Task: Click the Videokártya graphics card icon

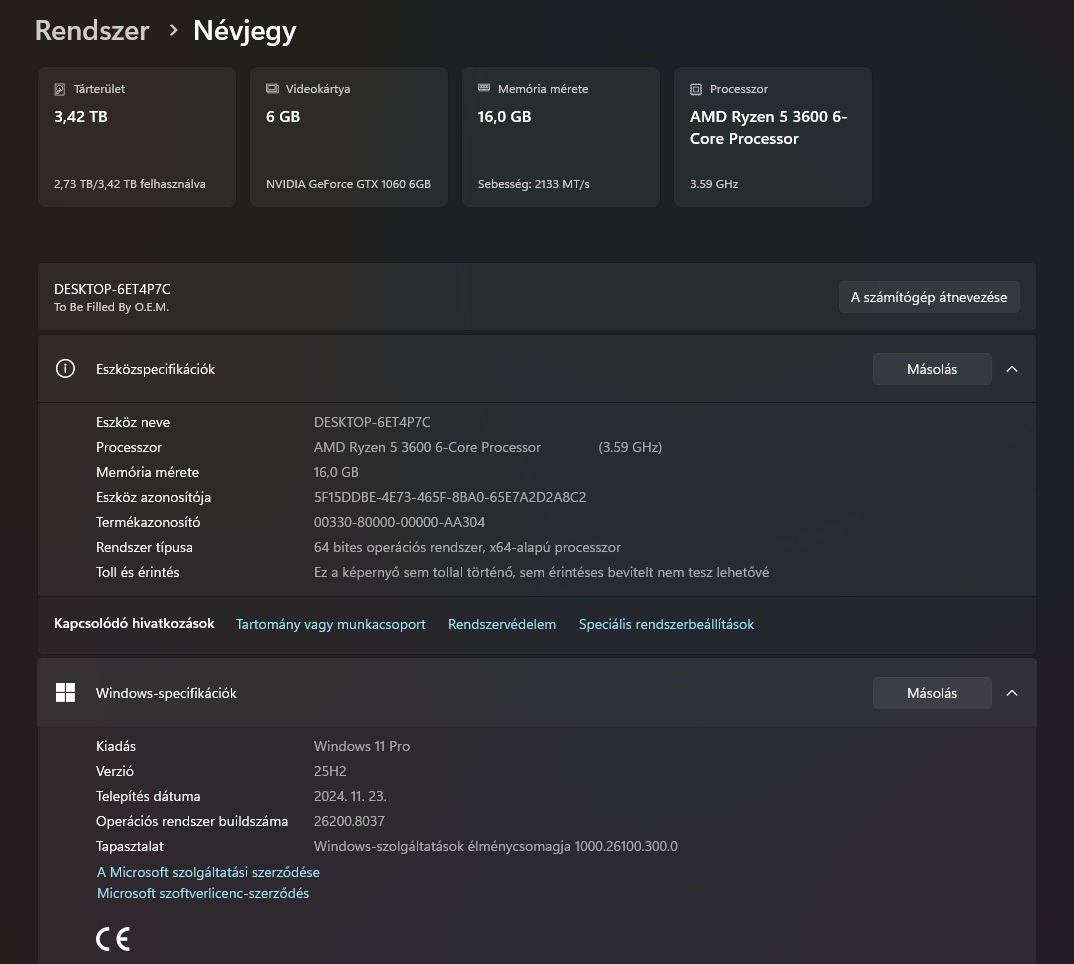Action: [x=272, y=88]
